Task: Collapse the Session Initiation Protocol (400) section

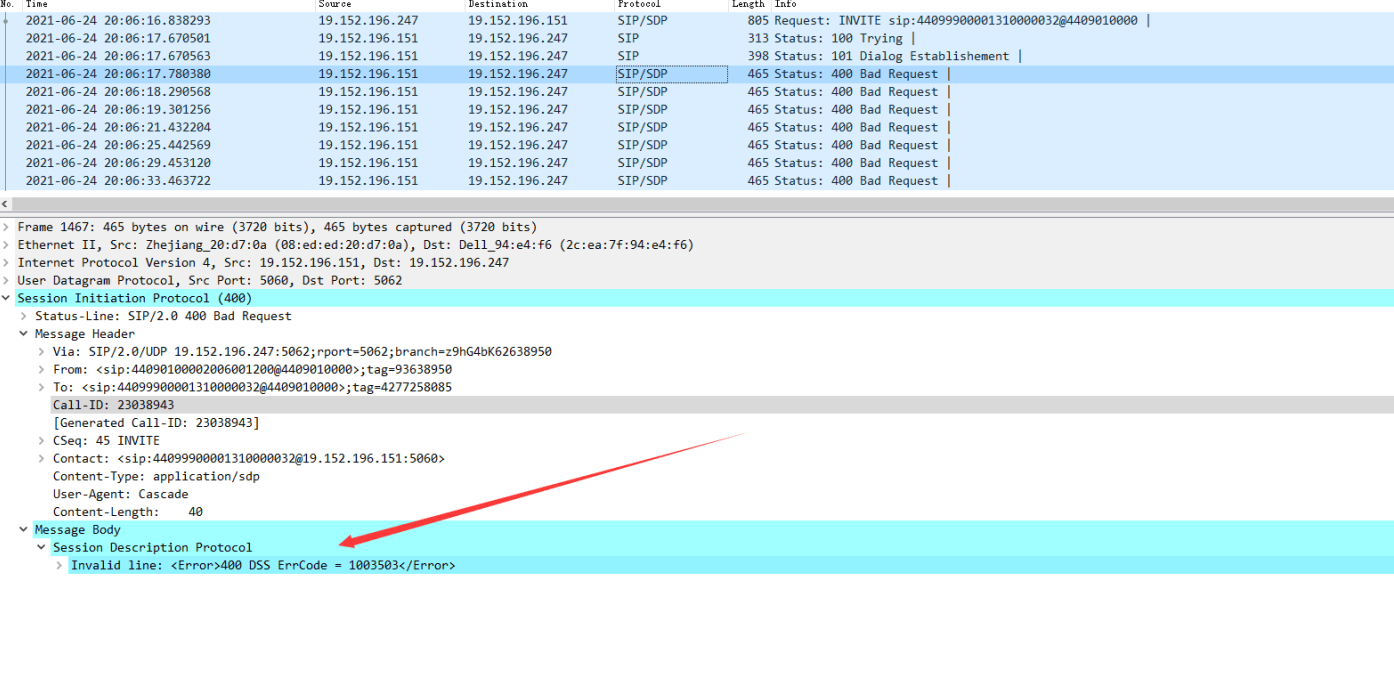Action: click(7, 299)
